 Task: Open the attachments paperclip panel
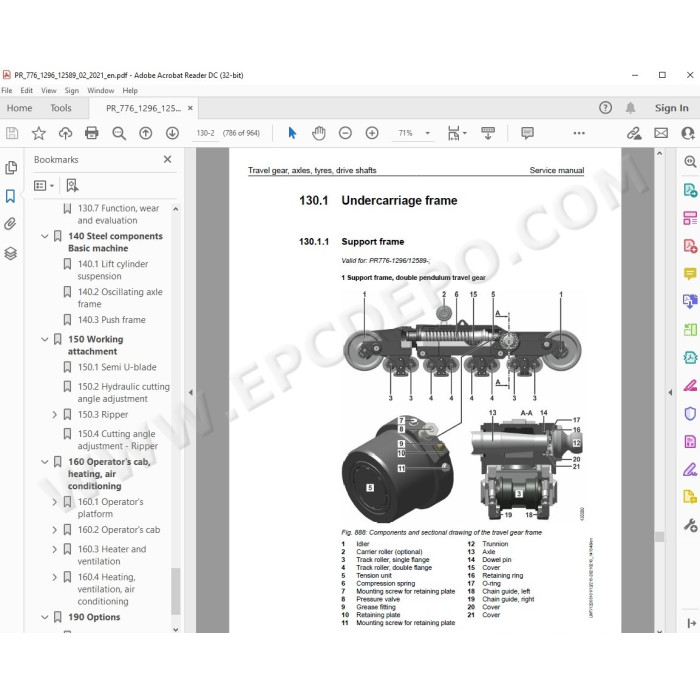(x=10, y=224)
